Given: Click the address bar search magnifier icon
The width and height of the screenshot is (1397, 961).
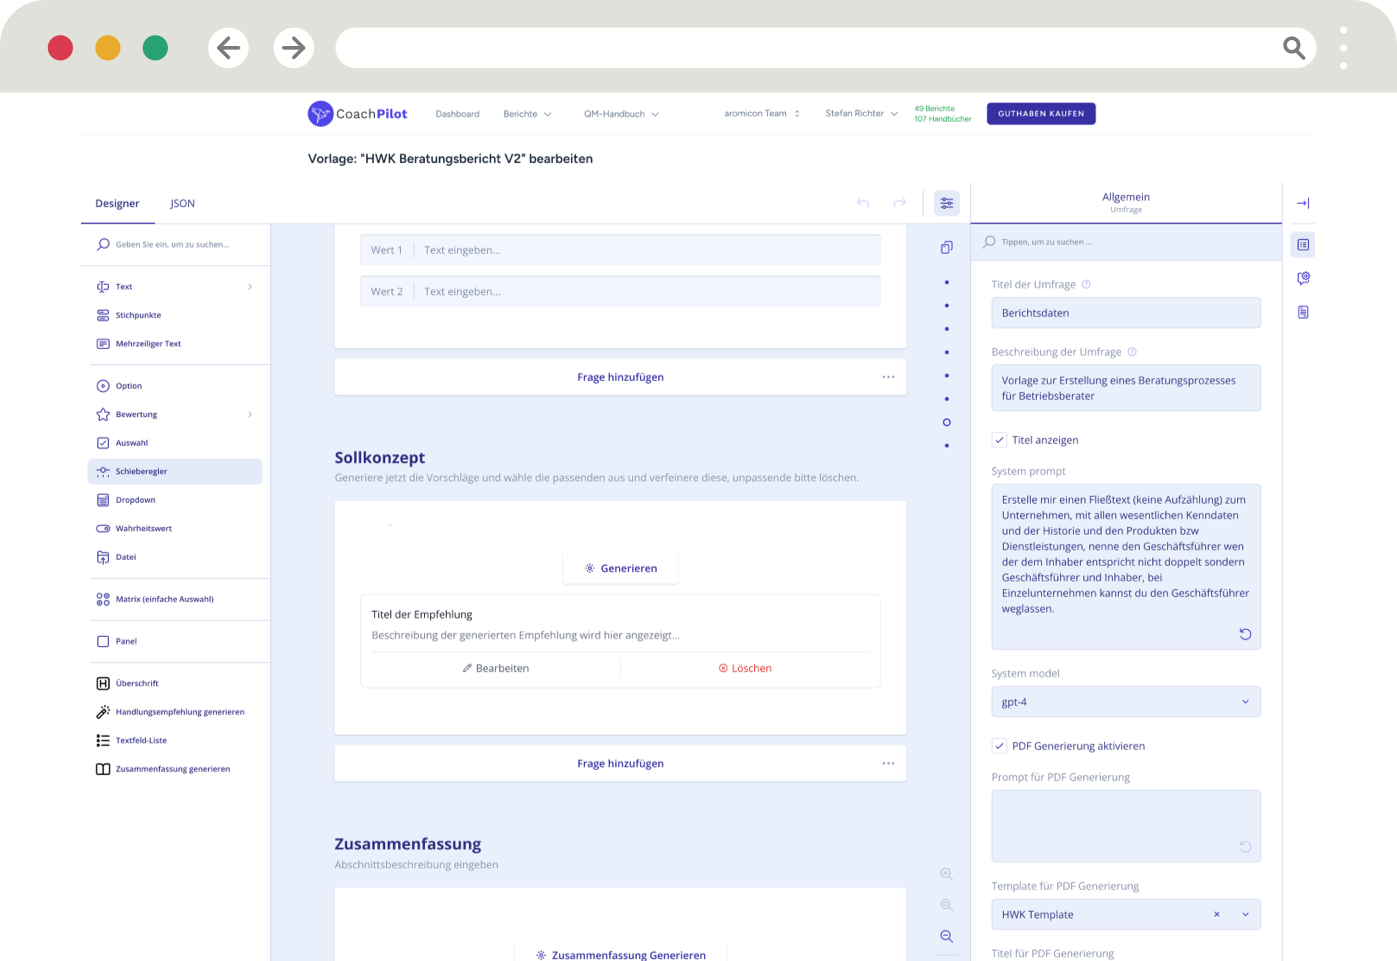Looking at the screenshot, I should 1294,48.
